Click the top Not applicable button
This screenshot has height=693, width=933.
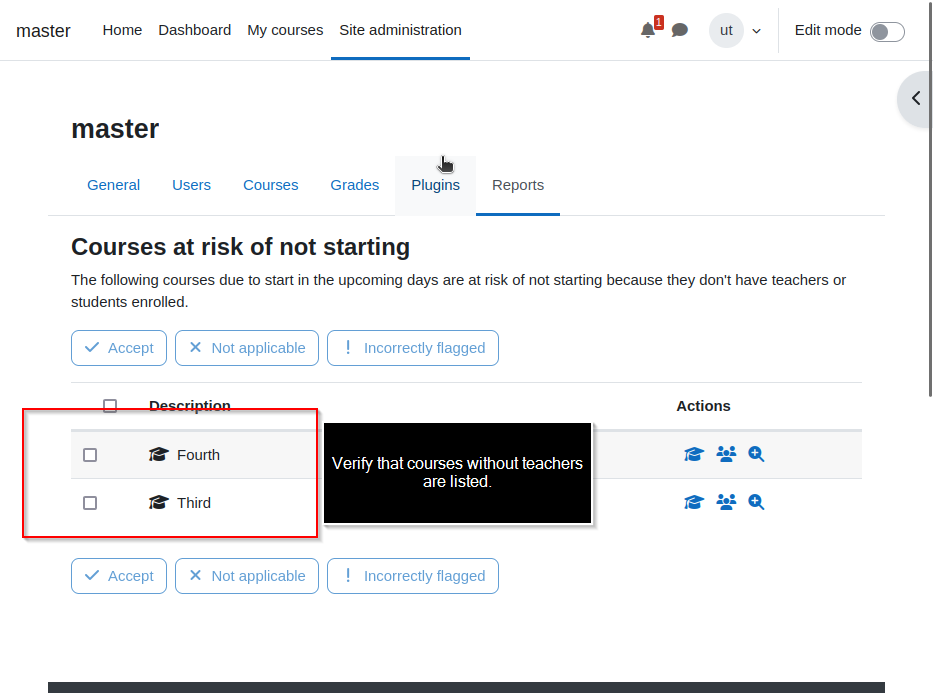247,348
